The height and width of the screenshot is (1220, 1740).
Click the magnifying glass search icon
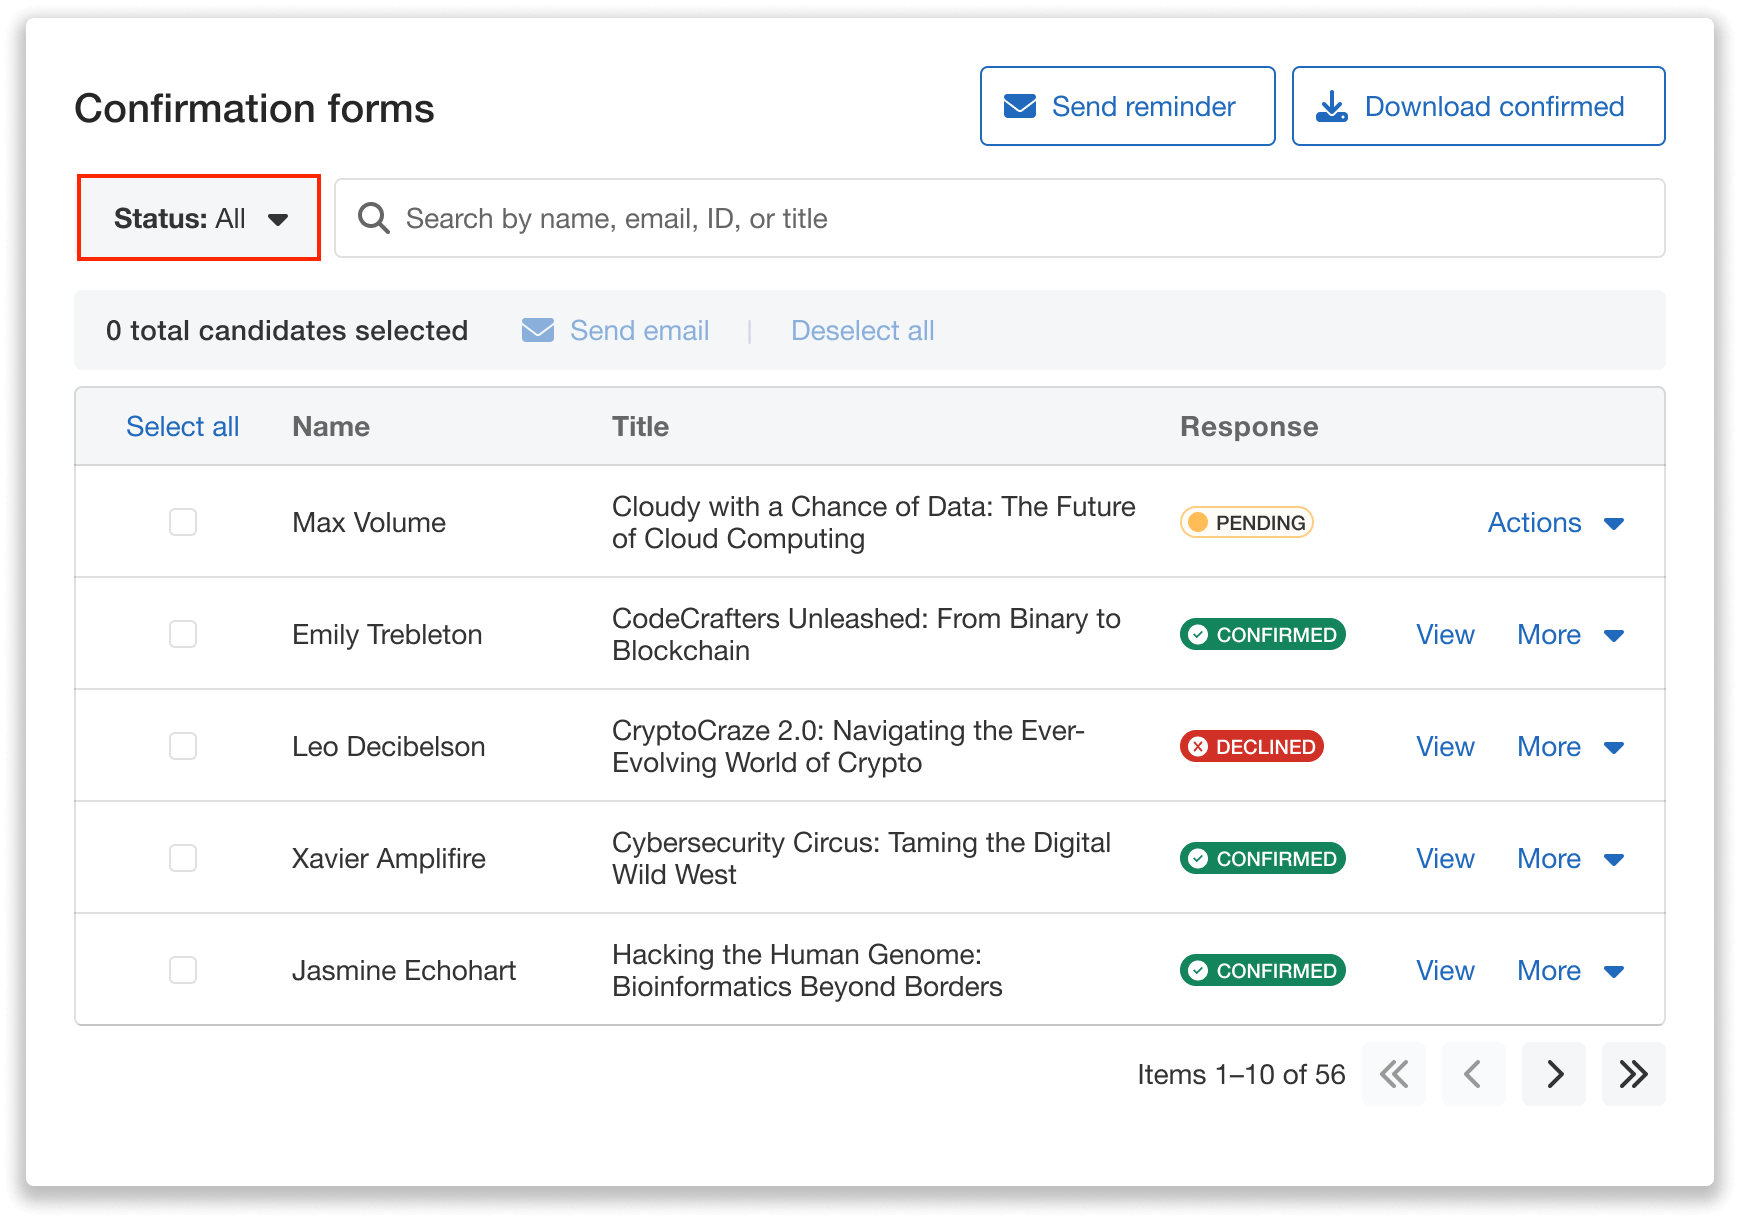[373, 218]
